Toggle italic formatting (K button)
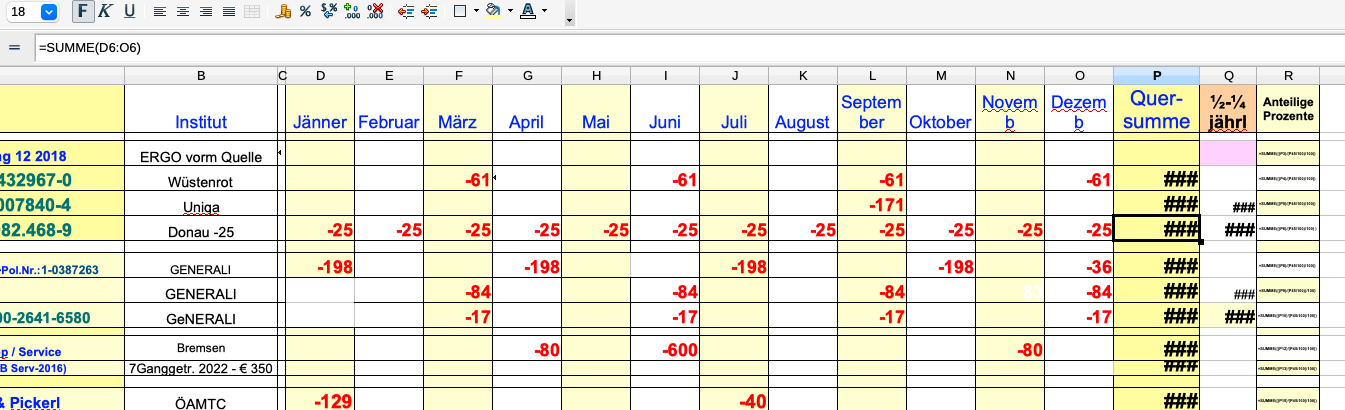The width and height of the screenshot is (1345, 410). 106,12
